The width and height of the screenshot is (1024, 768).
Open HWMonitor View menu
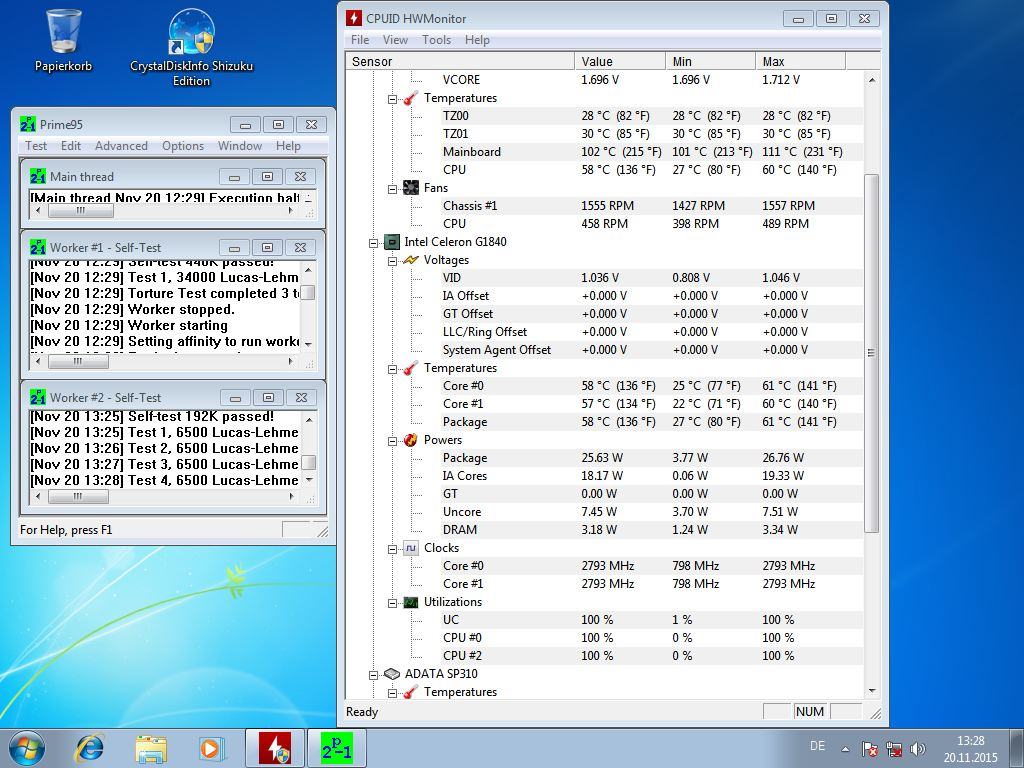[395, 40]
